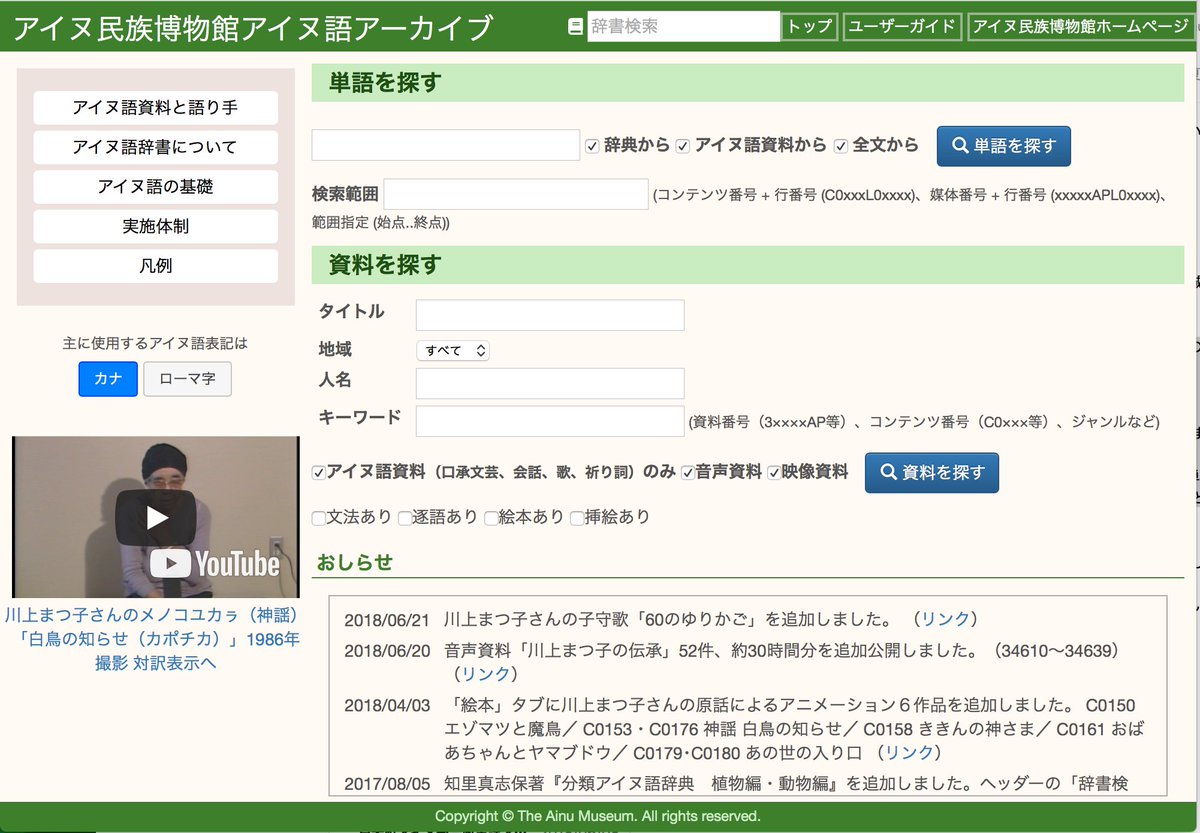Switch notation to ローマ字
This screenshot has width=1200, height=833.
pos(187,379)
